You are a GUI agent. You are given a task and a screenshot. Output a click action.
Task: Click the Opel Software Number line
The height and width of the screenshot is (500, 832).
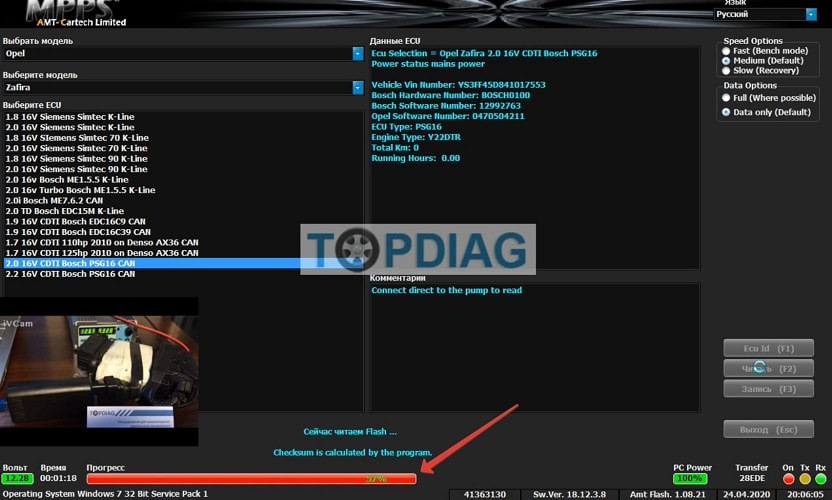[448, 116]
